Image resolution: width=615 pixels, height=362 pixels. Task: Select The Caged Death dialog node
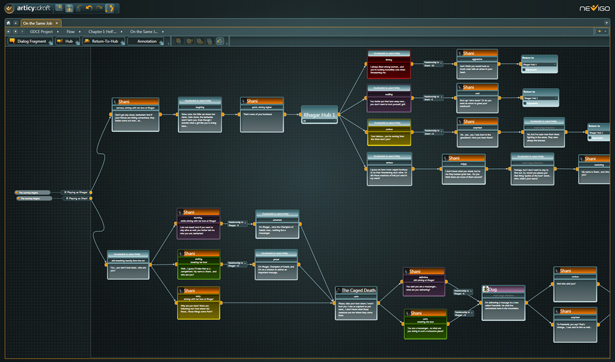[357, 303]
